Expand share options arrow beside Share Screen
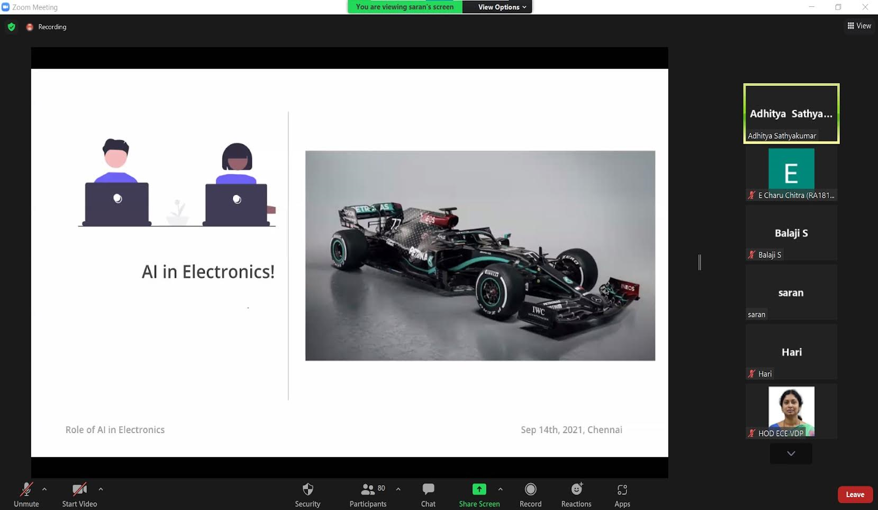Image resolution: width=878 pixels, height=510 pixels. tap(500, 489)
